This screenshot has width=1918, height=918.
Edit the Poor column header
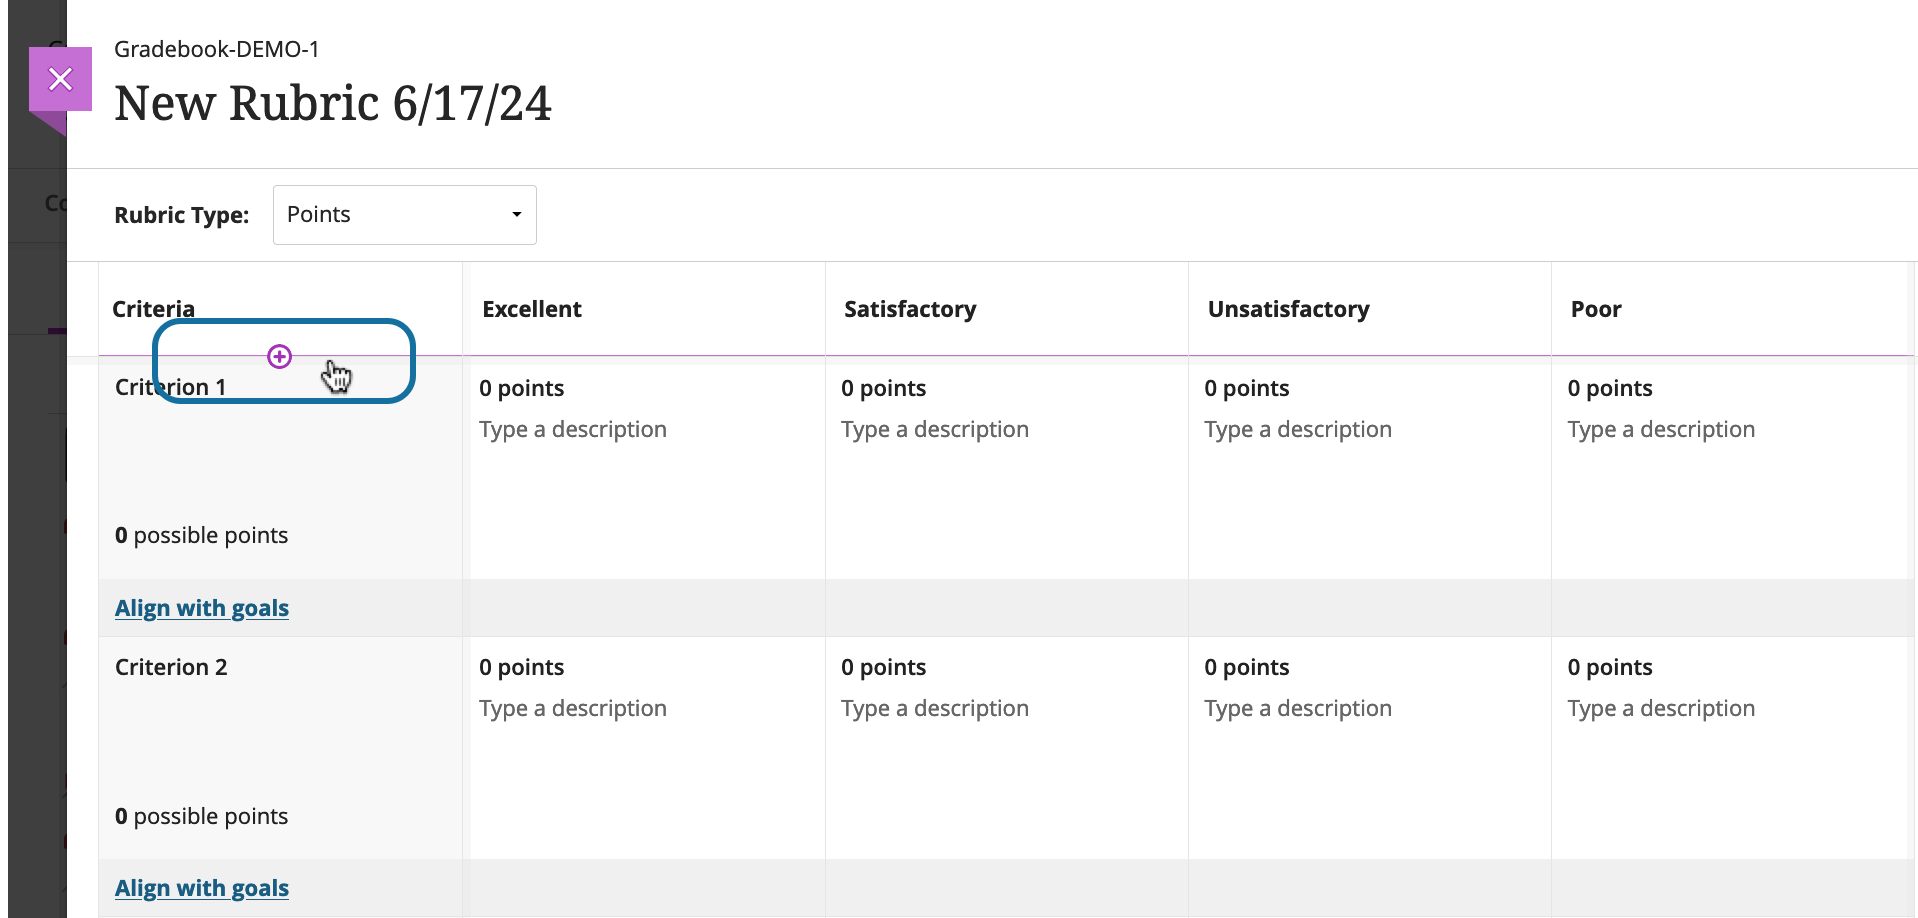pos(1595,309)
